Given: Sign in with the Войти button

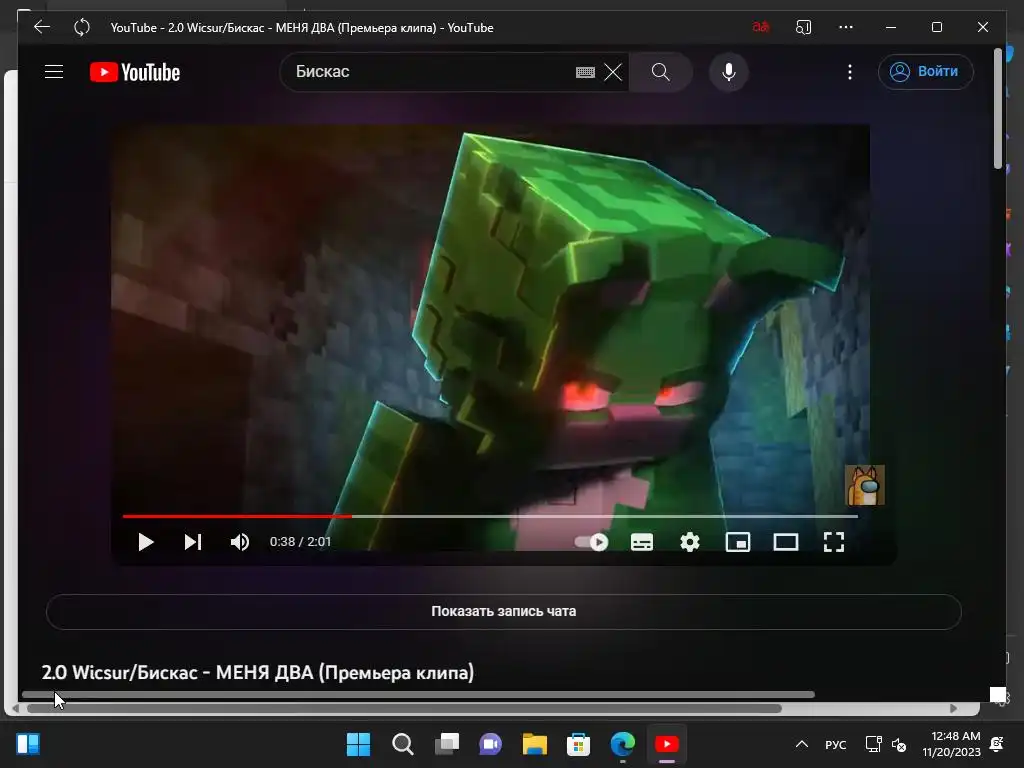Looking at the screenshot, I should coord(925,72).
